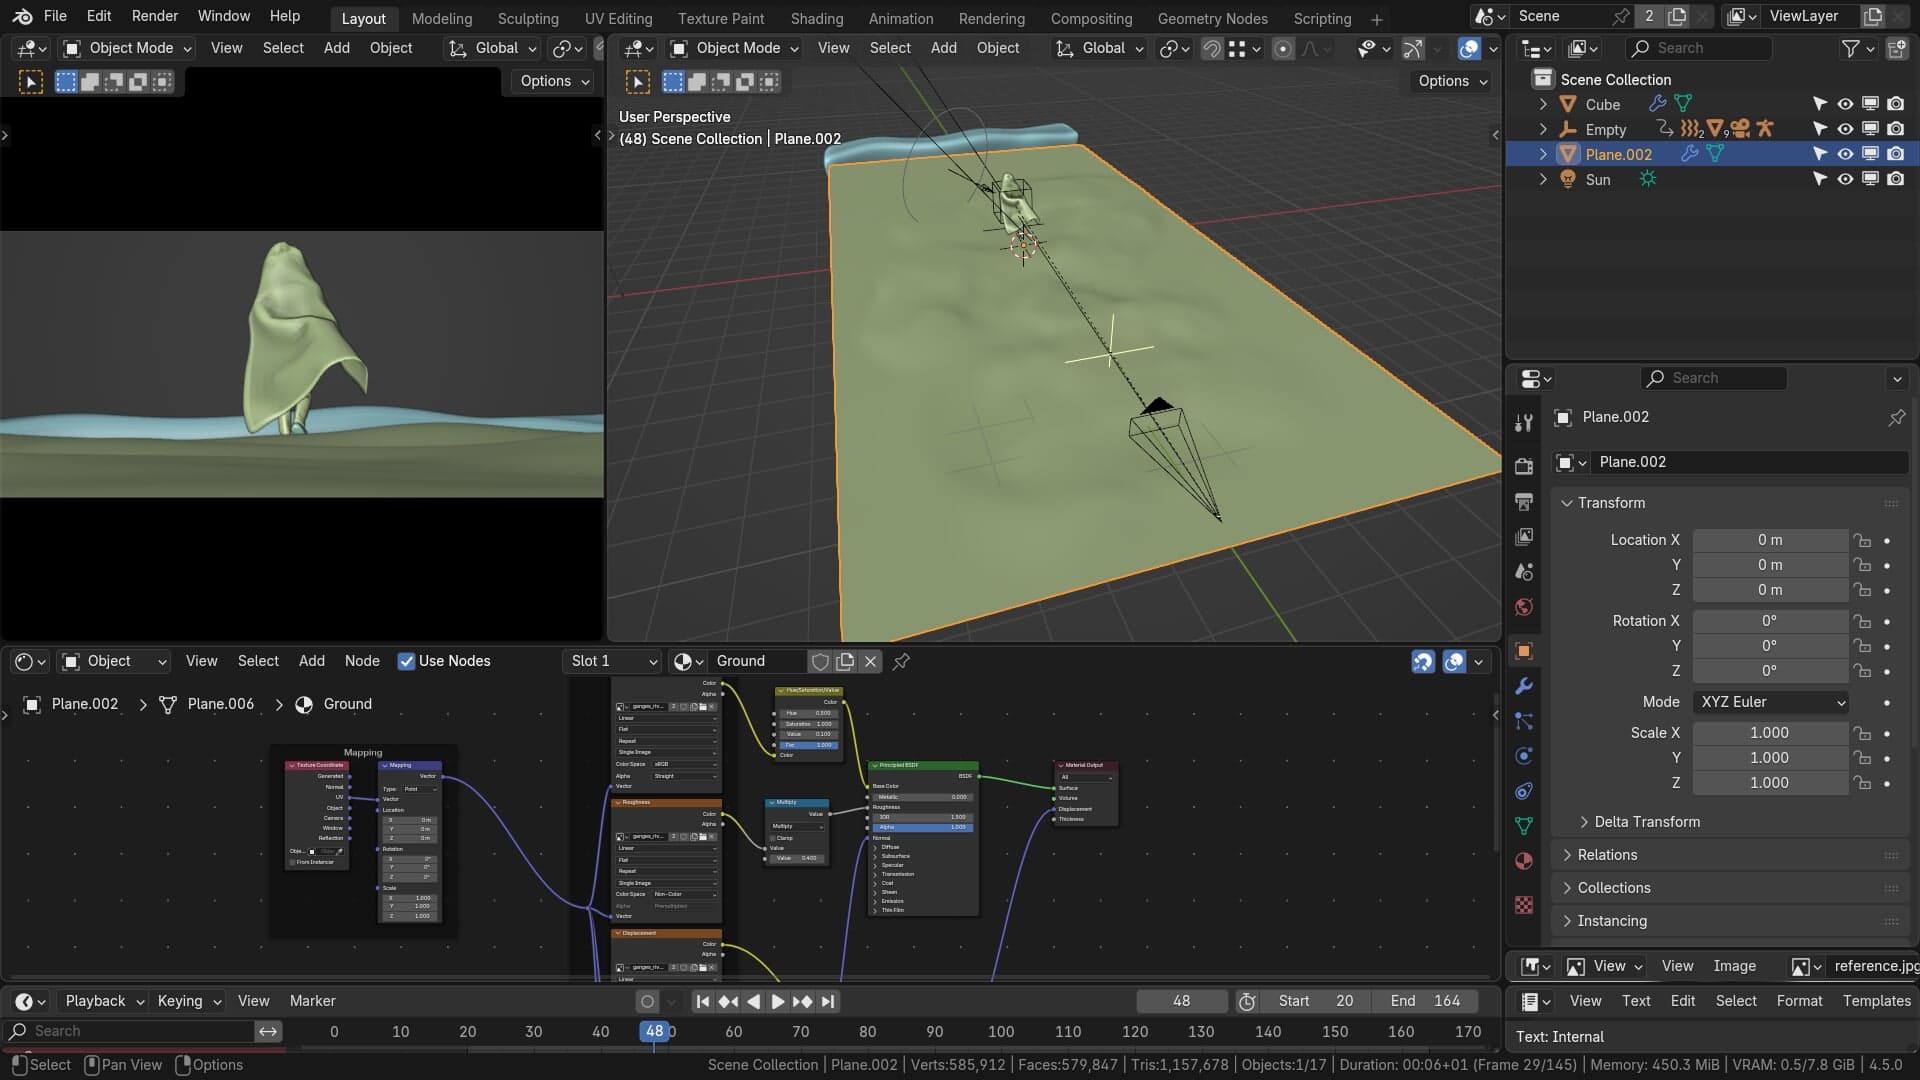Click the timeline Marker menu

tap(312, 1001)
